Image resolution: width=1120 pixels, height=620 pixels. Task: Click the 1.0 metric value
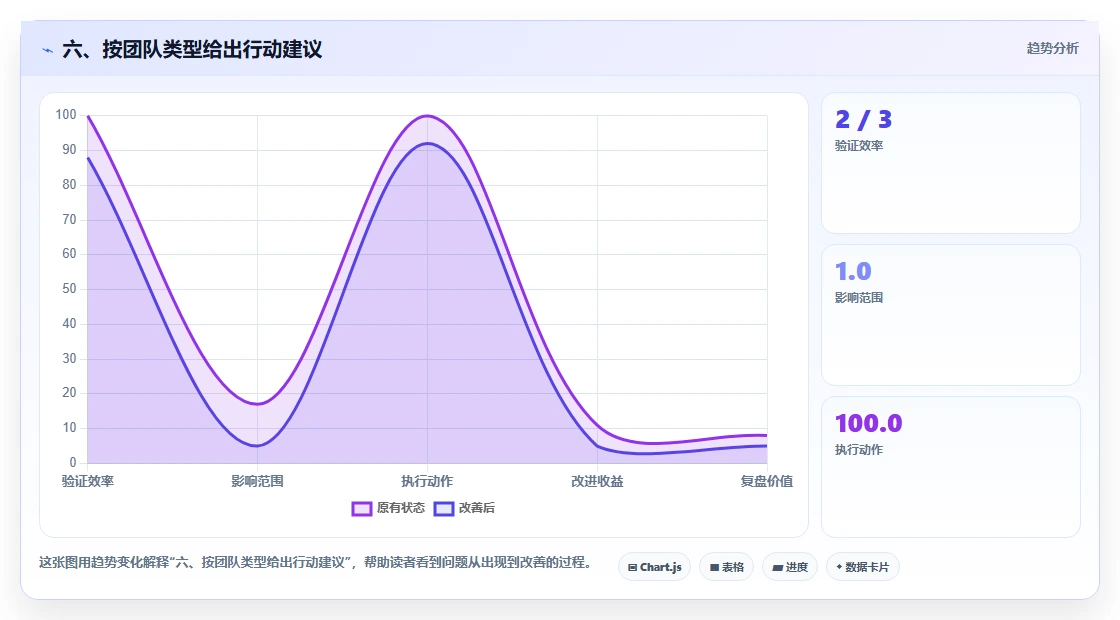[x=854, y=271]
